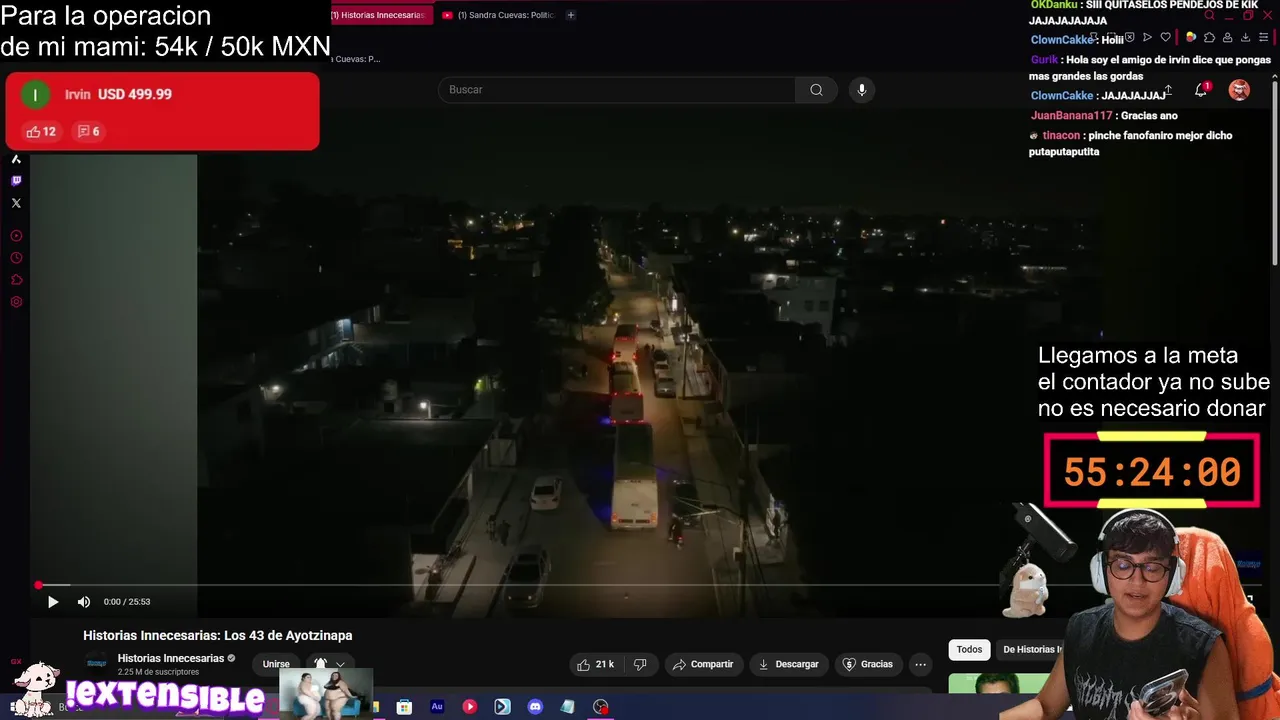This screenshot has height=720, width=1280.
Task: Open YouTube notifications bell
Action: (1201, 90)
